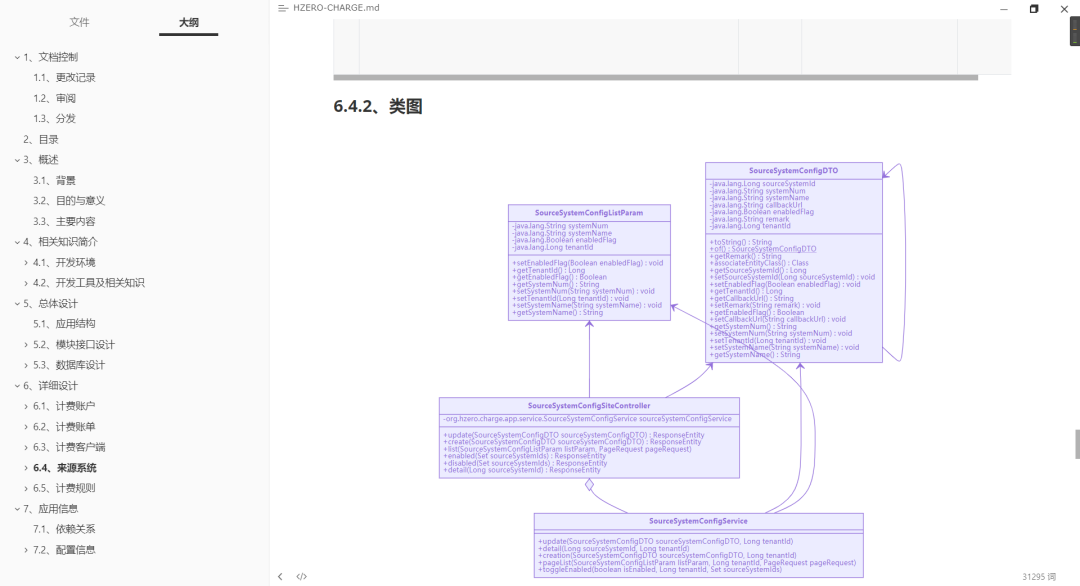Click the 31295 词 word count
Image resolution: width=1080 pixels, height=586 pixels.
point(1041,577)
